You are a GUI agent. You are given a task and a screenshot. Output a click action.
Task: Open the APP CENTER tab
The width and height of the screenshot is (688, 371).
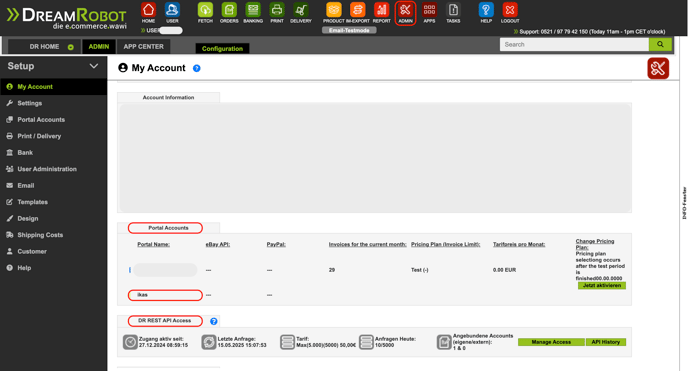coord(143,46)
